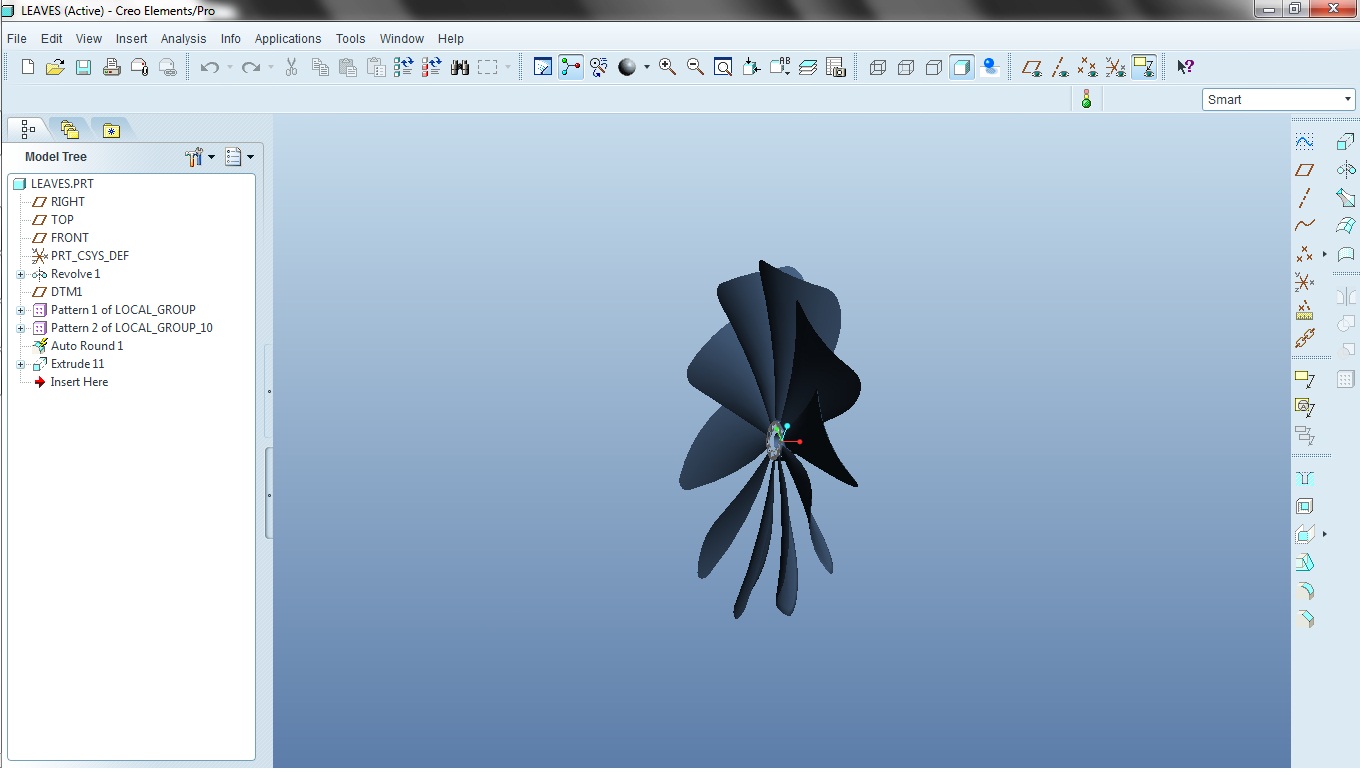Switch to Hidden Line display style
This screenshot has width=1360, height=772.
906,67
